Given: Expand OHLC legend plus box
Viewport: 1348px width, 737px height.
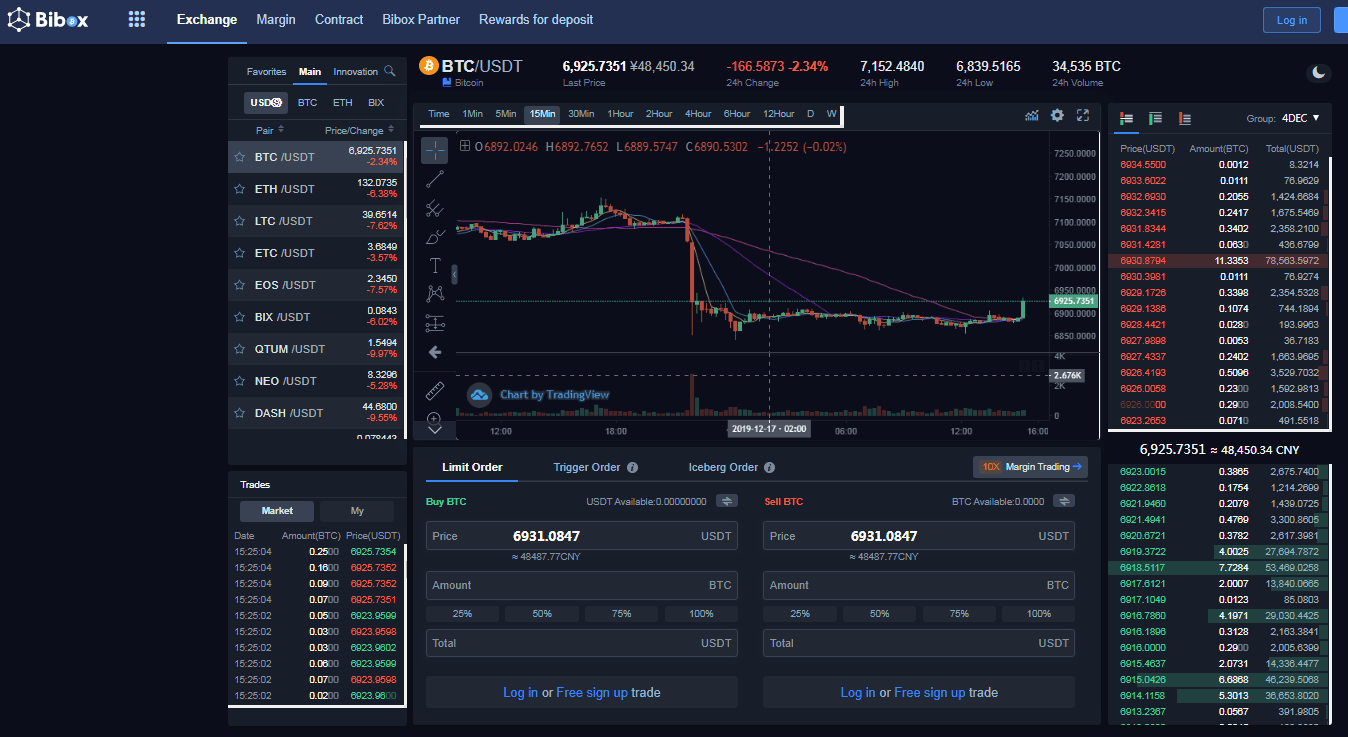Looking at the screenshot, I should coord(465,146).
